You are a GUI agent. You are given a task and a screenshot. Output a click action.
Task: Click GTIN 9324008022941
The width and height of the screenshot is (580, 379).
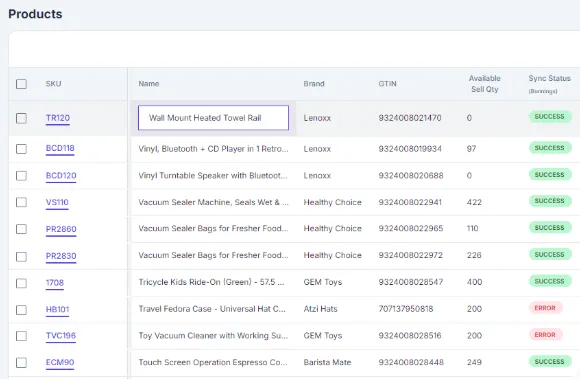(x=410, y=202)
